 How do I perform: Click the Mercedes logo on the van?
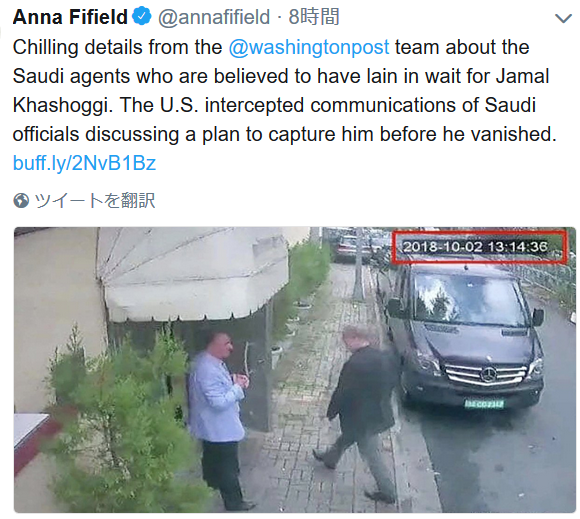click(x=487, y=375)
